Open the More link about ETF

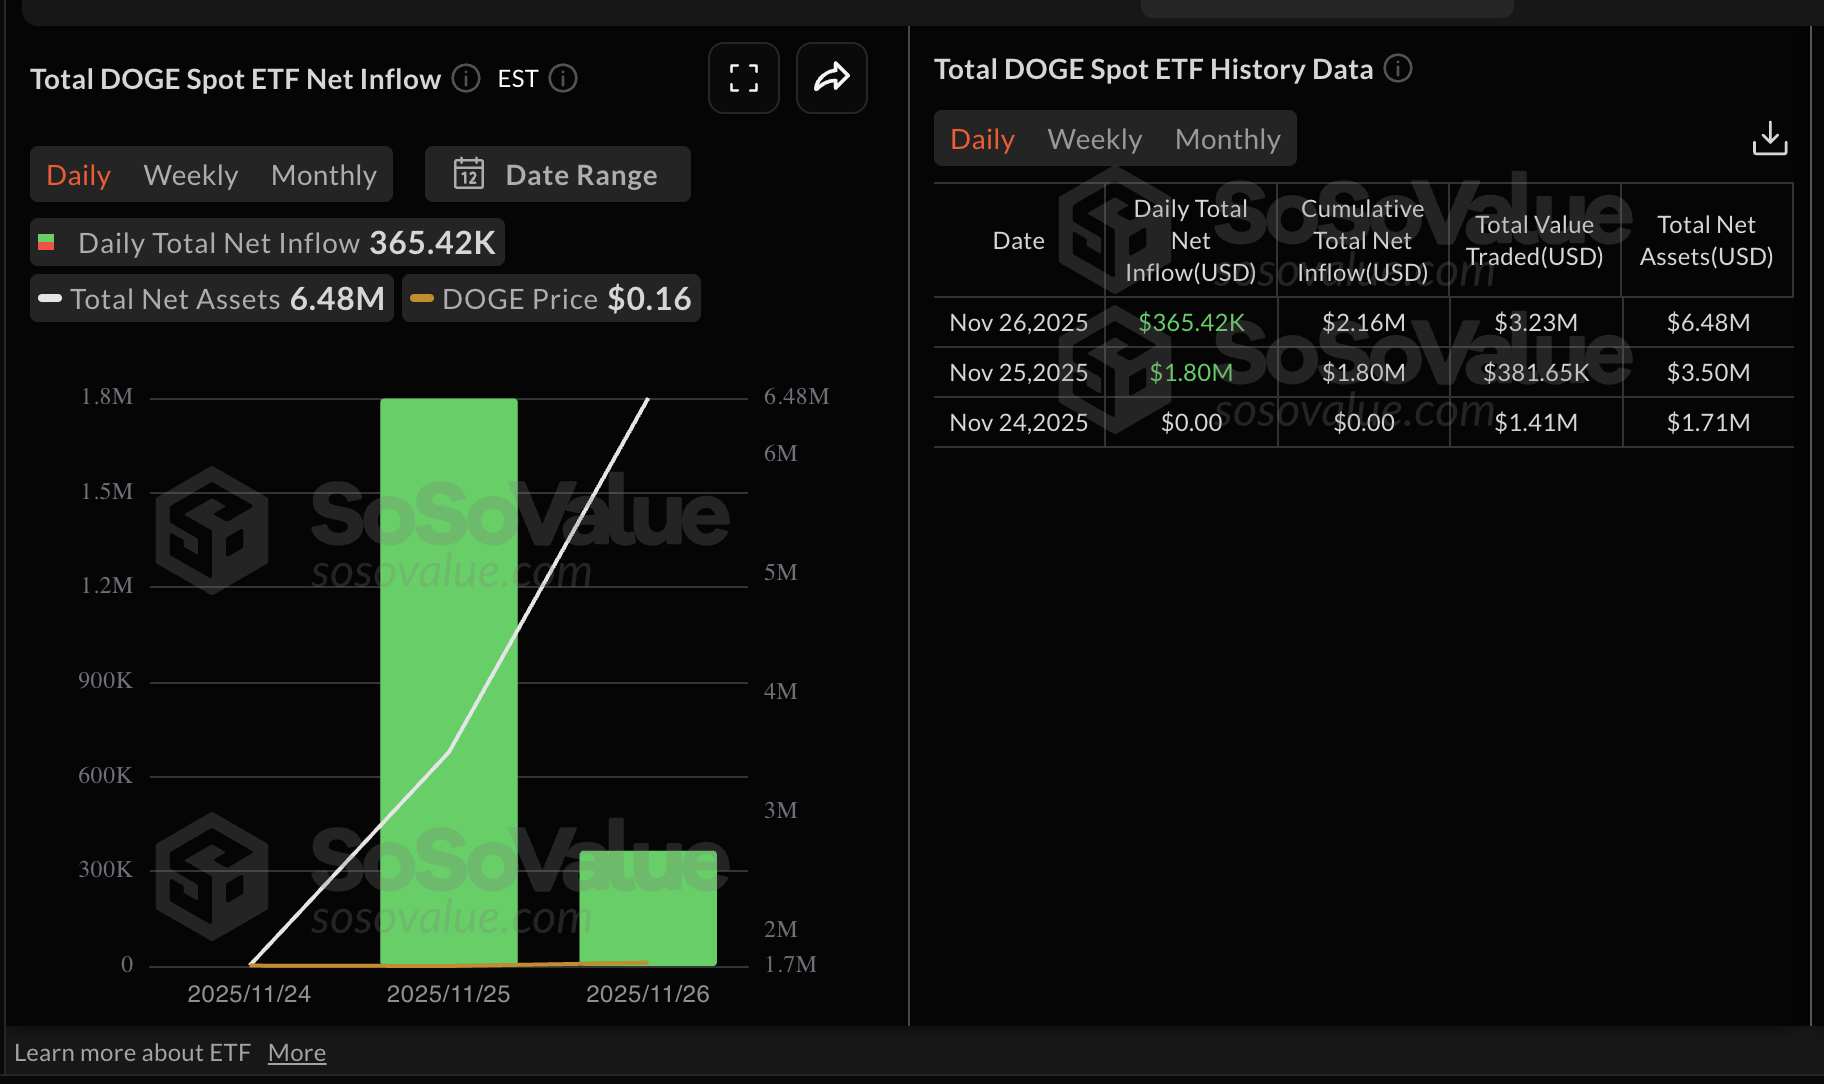coord(296,1053)
